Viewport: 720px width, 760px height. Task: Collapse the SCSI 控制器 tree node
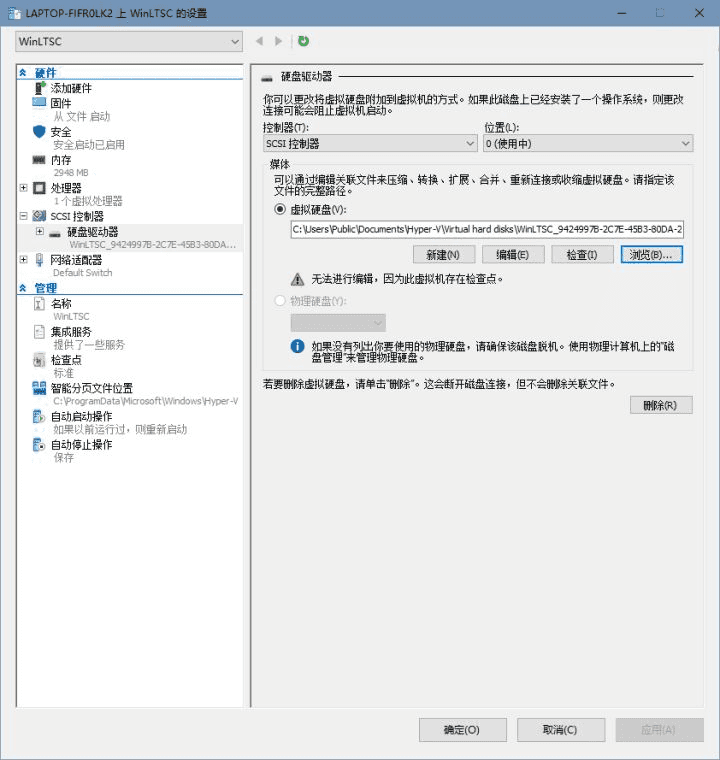click(24, 215)
